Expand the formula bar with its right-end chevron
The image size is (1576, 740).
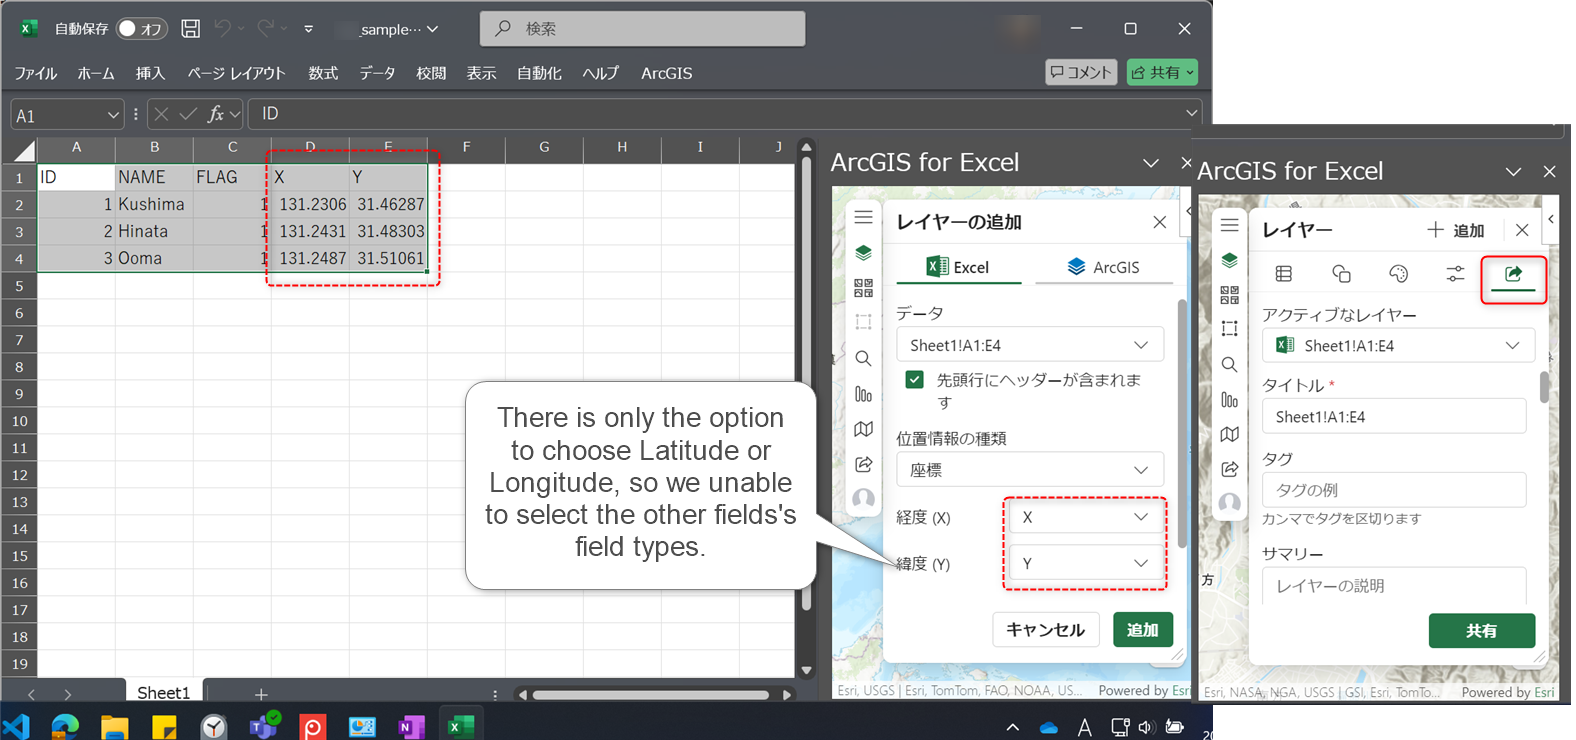tap(1191, 113)
